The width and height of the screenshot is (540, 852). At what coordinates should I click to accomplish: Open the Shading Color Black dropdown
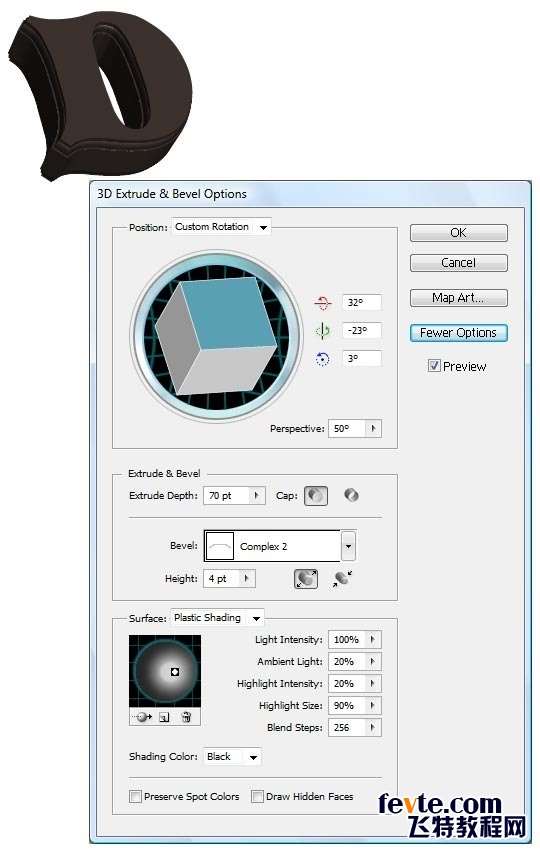pyautogui.click(x=233, y=756)
